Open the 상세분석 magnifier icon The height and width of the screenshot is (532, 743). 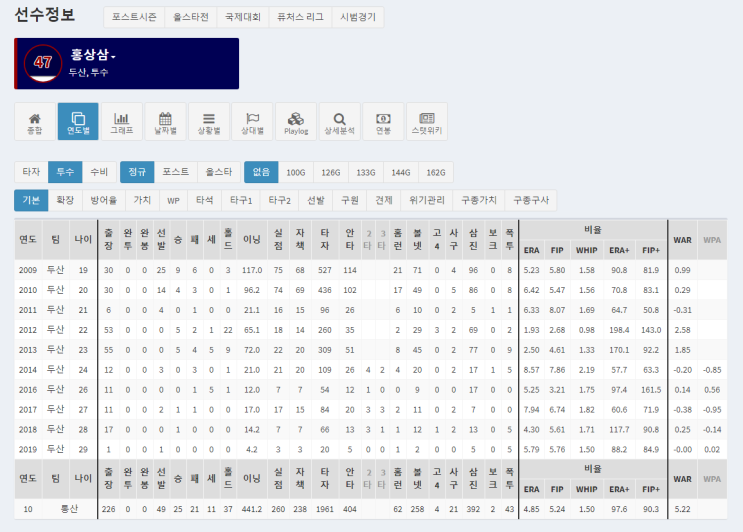point(340,122)
